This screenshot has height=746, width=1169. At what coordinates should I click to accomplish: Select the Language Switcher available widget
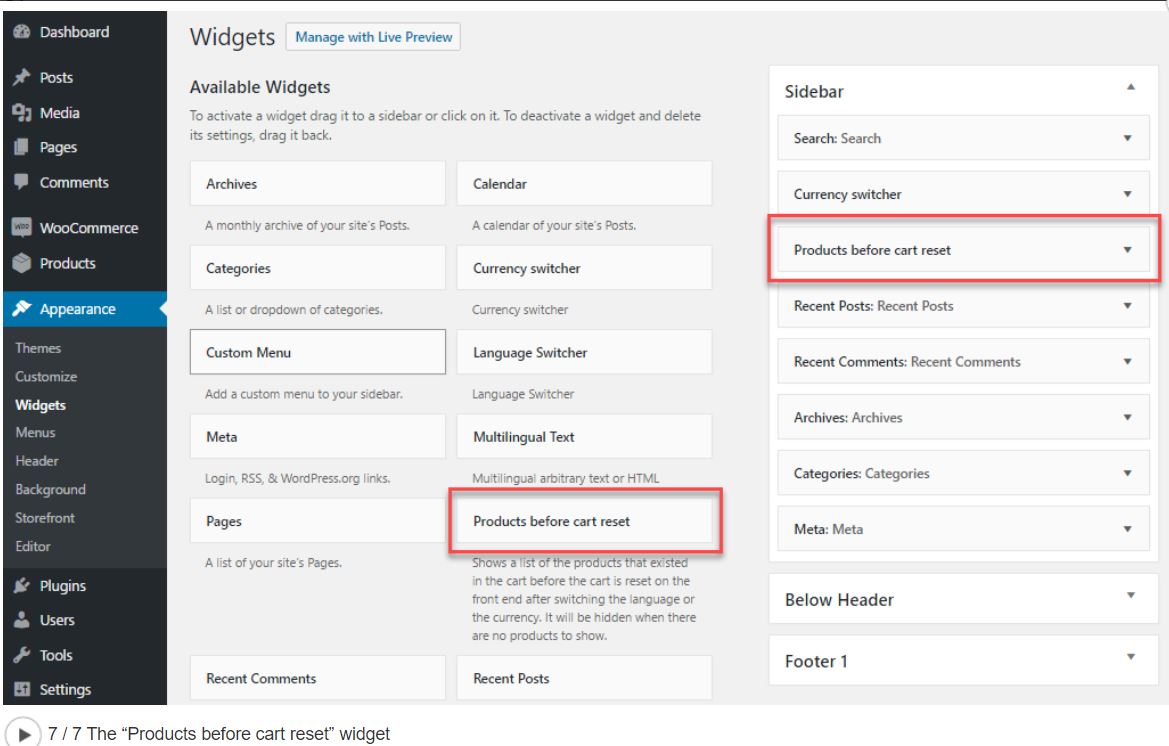pos(584,352)
